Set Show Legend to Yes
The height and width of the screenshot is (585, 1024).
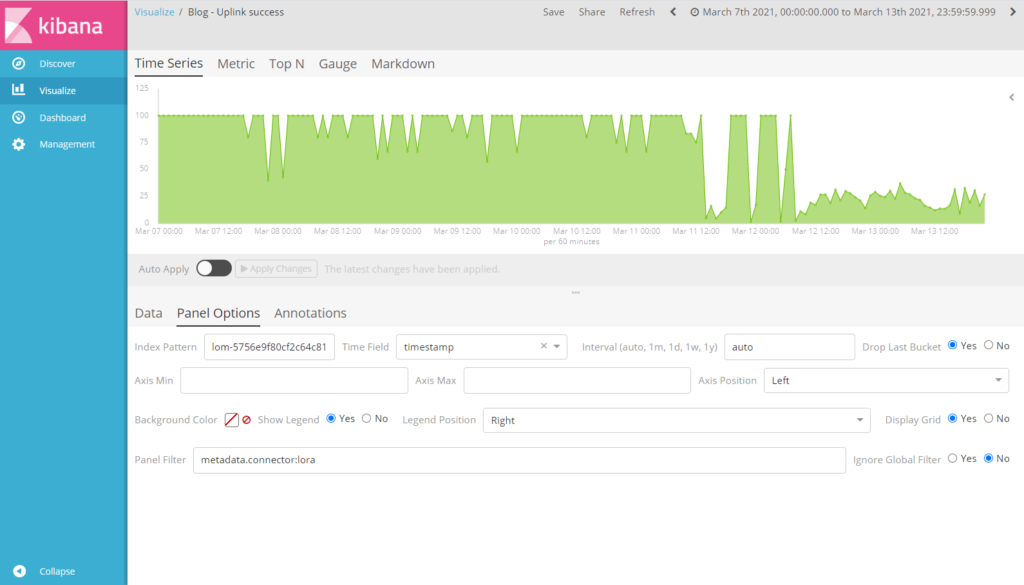[x=331, y=419]
